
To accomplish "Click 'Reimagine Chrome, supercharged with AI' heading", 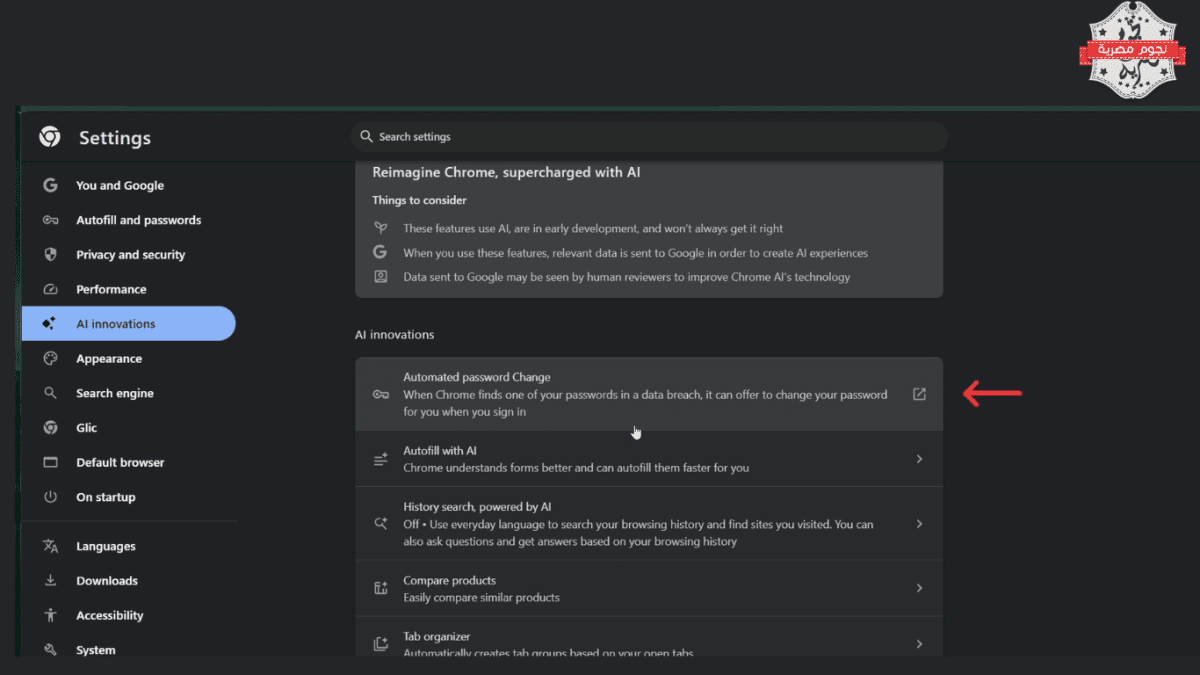I will 506,172.
